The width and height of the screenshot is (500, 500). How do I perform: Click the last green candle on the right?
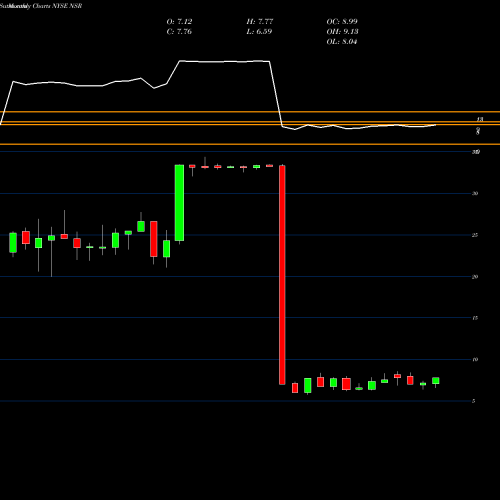pos(436,381)
